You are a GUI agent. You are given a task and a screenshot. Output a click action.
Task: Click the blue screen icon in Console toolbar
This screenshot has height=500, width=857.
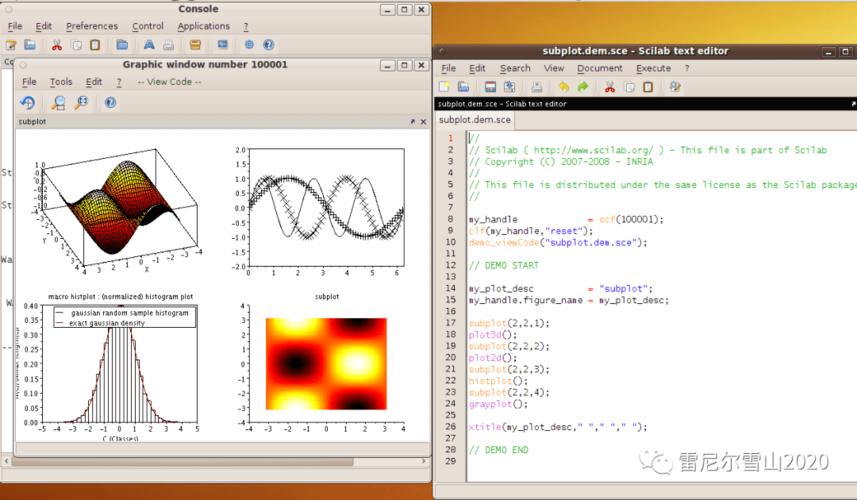click(222, 45)
